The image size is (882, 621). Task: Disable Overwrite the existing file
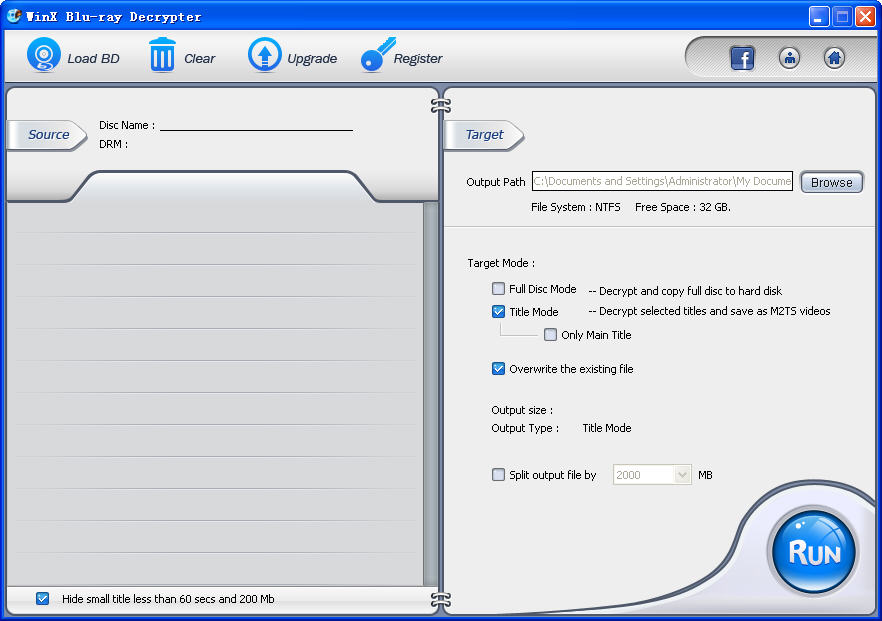coord(498,368)
